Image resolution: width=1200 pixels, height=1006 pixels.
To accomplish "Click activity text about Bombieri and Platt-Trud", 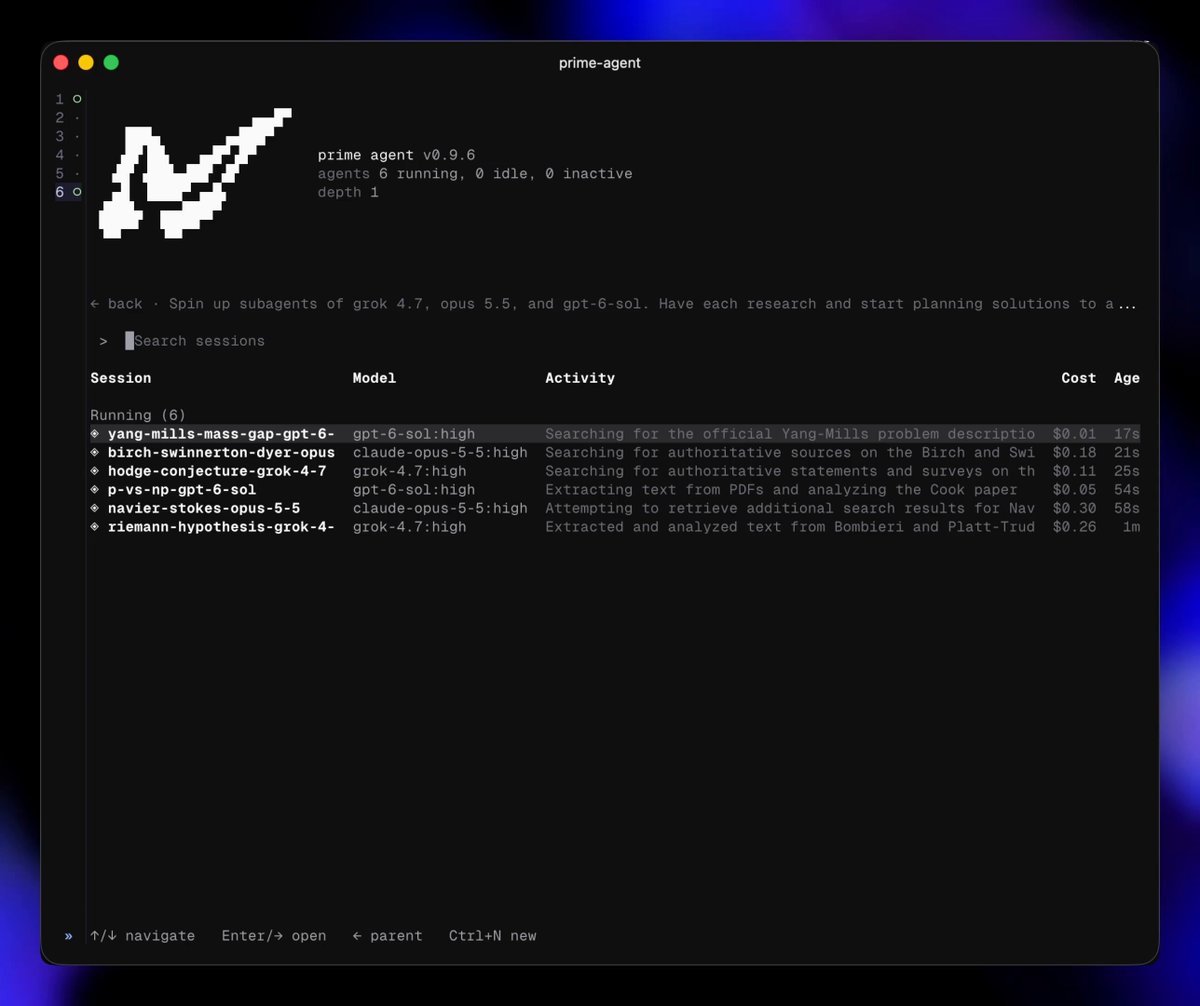I will coord(790,527).
